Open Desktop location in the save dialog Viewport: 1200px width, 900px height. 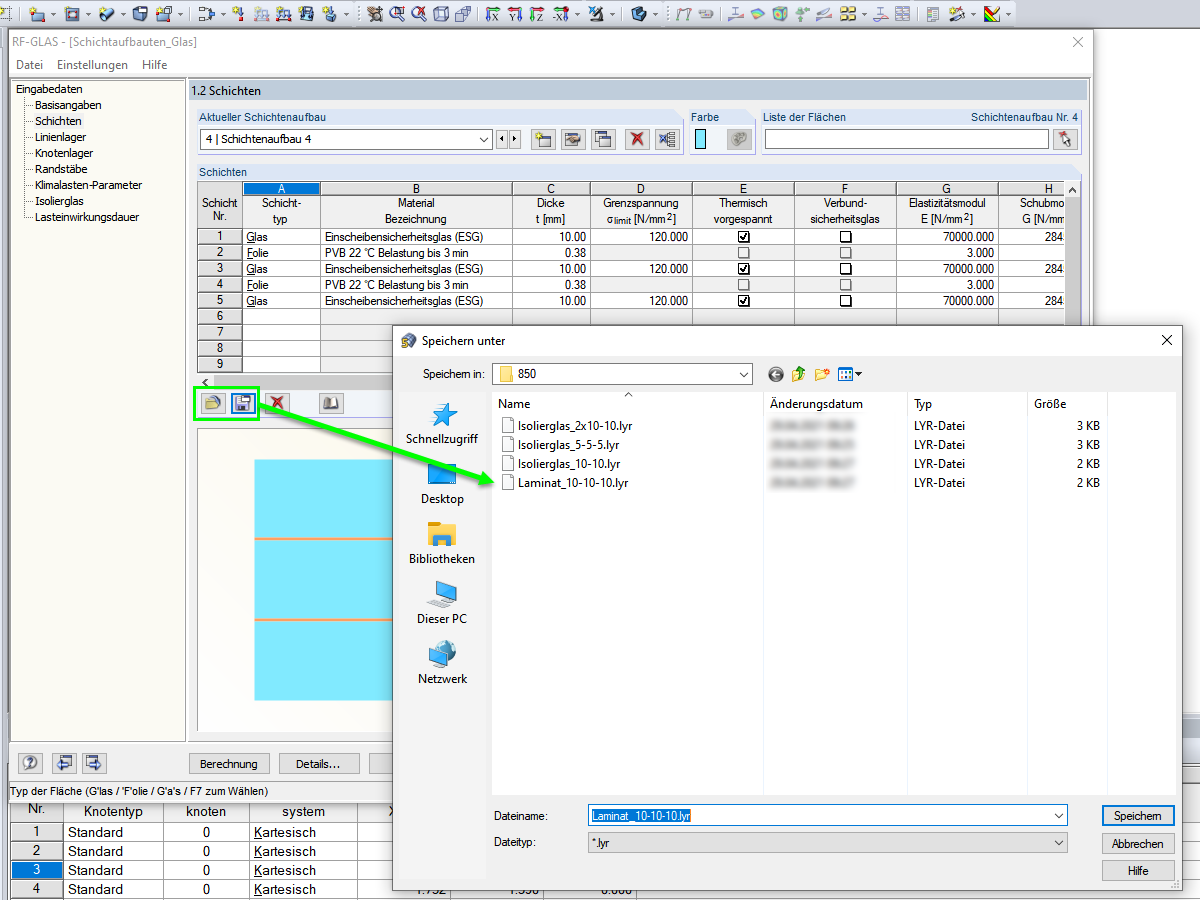click(x=442, y=484)
